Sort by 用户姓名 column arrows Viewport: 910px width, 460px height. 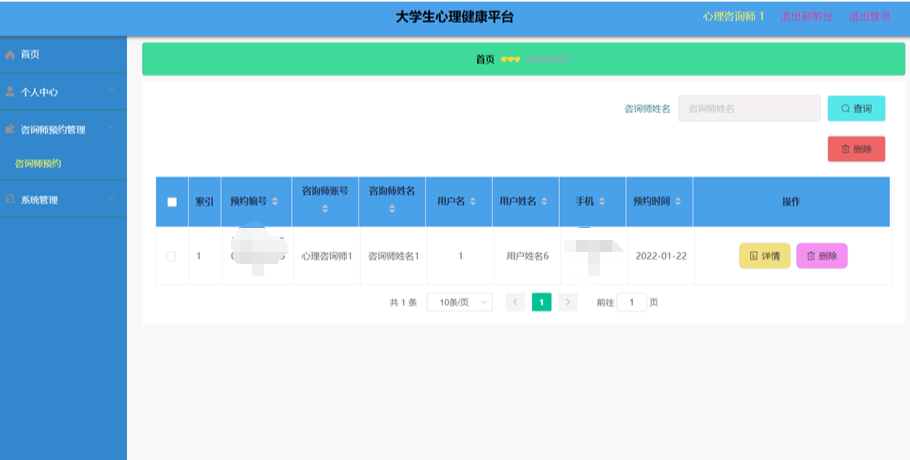tap(544, 201)
